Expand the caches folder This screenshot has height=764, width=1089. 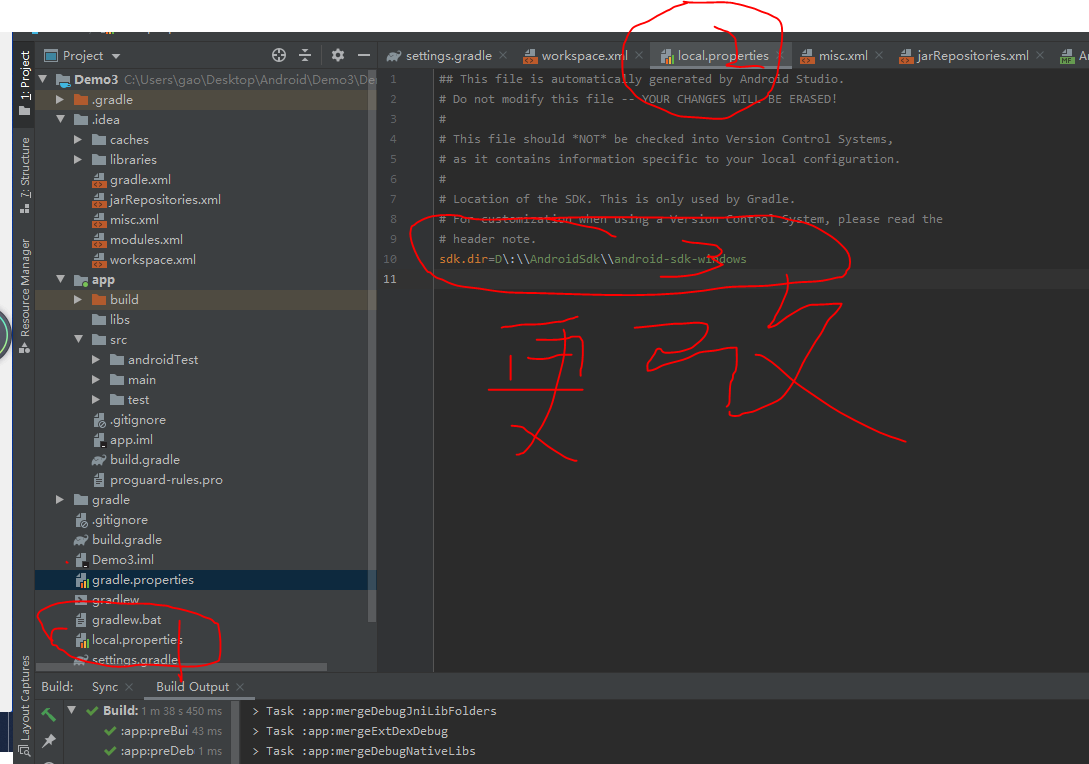78,140
